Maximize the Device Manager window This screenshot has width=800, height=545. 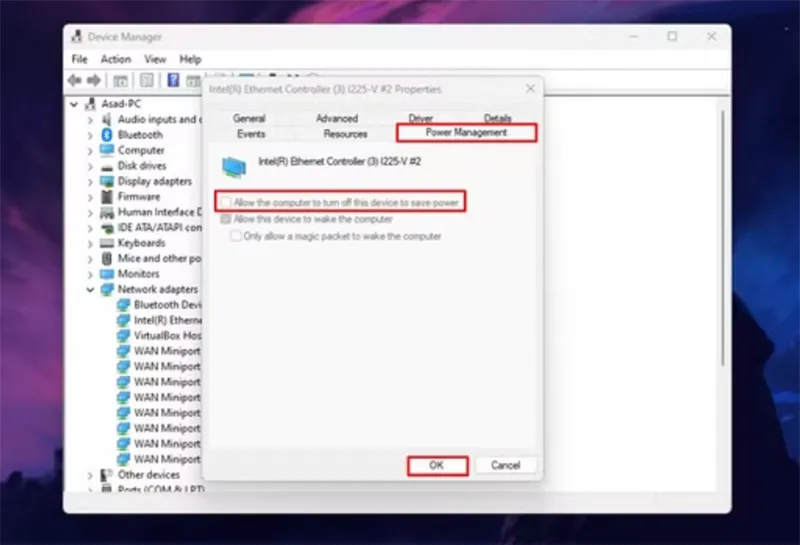tap(672, 36)
